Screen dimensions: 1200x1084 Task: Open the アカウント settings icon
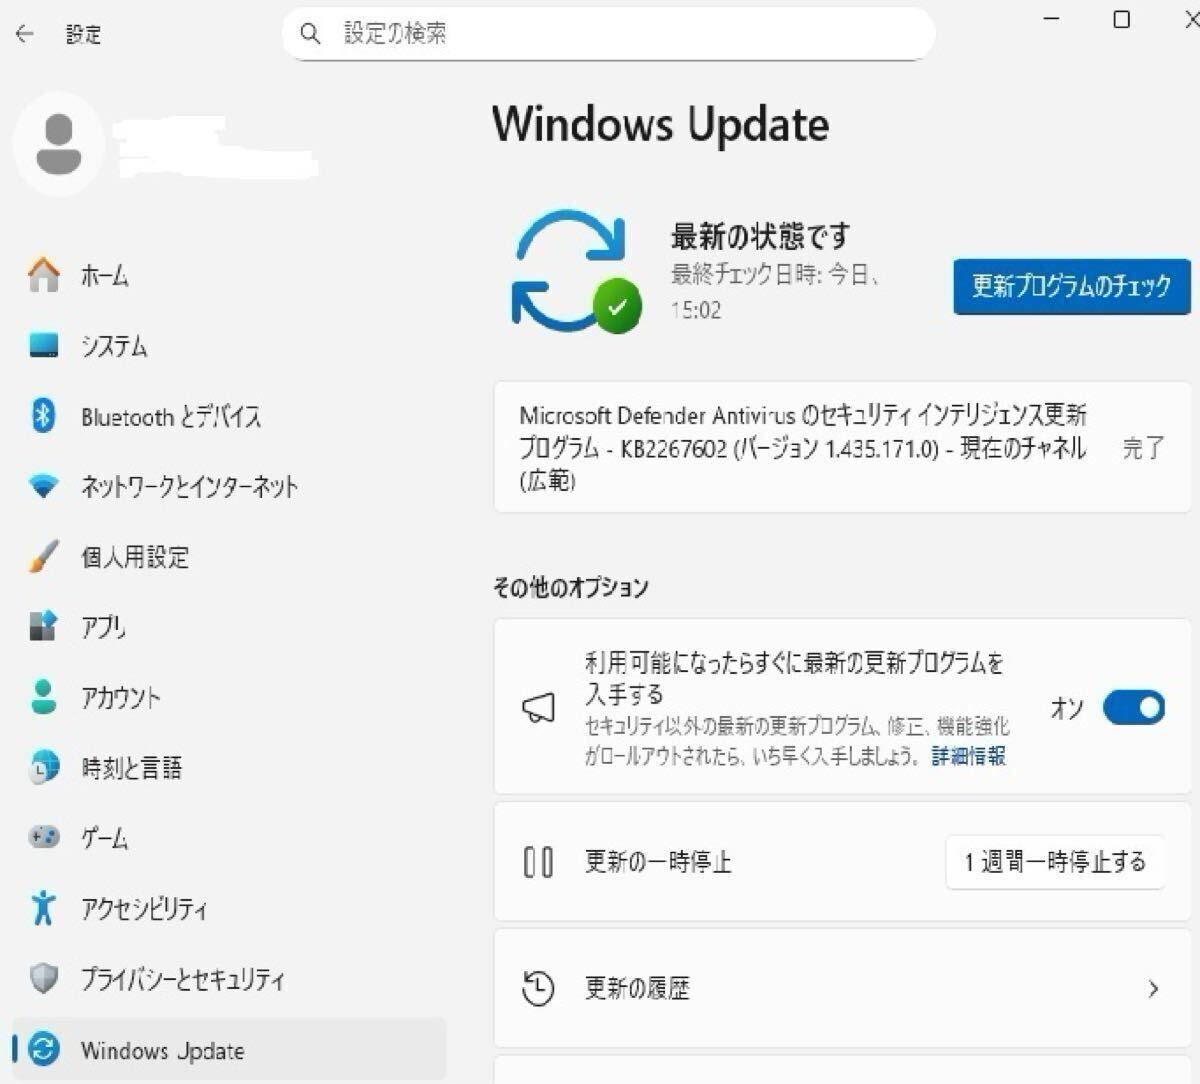pyautogui.click(x=44, y=698)
